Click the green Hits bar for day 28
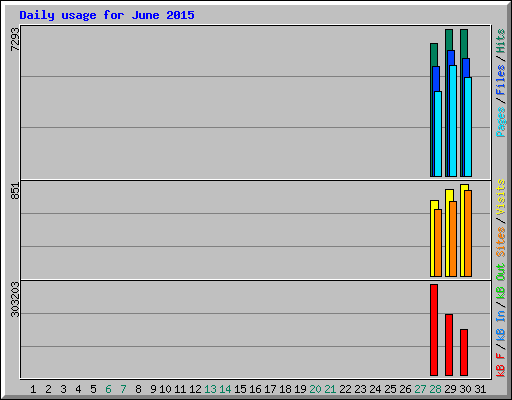The width and height of the screenshot is (512, 400). pyautogui.click(x=434, y=55)
